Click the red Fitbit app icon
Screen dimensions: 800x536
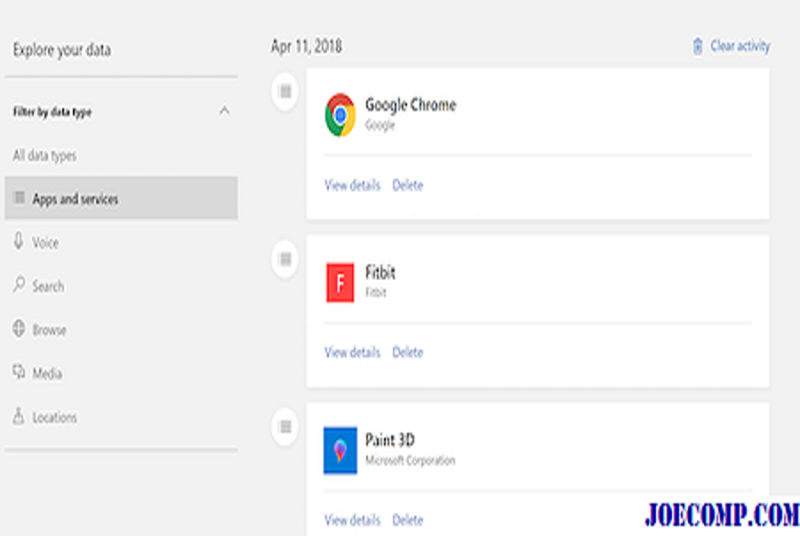click(340, 283)
